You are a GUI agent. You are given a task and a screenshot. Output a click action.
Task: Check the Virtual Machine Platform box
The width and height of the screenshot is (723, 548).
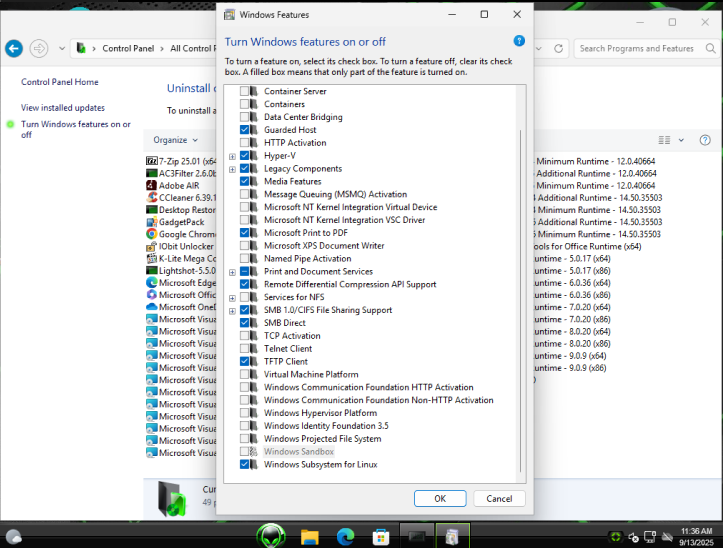point(244,375)
